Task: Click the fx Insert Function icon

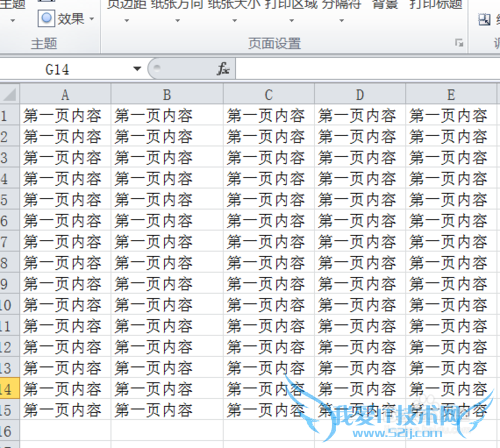Action: coord(223,69)
